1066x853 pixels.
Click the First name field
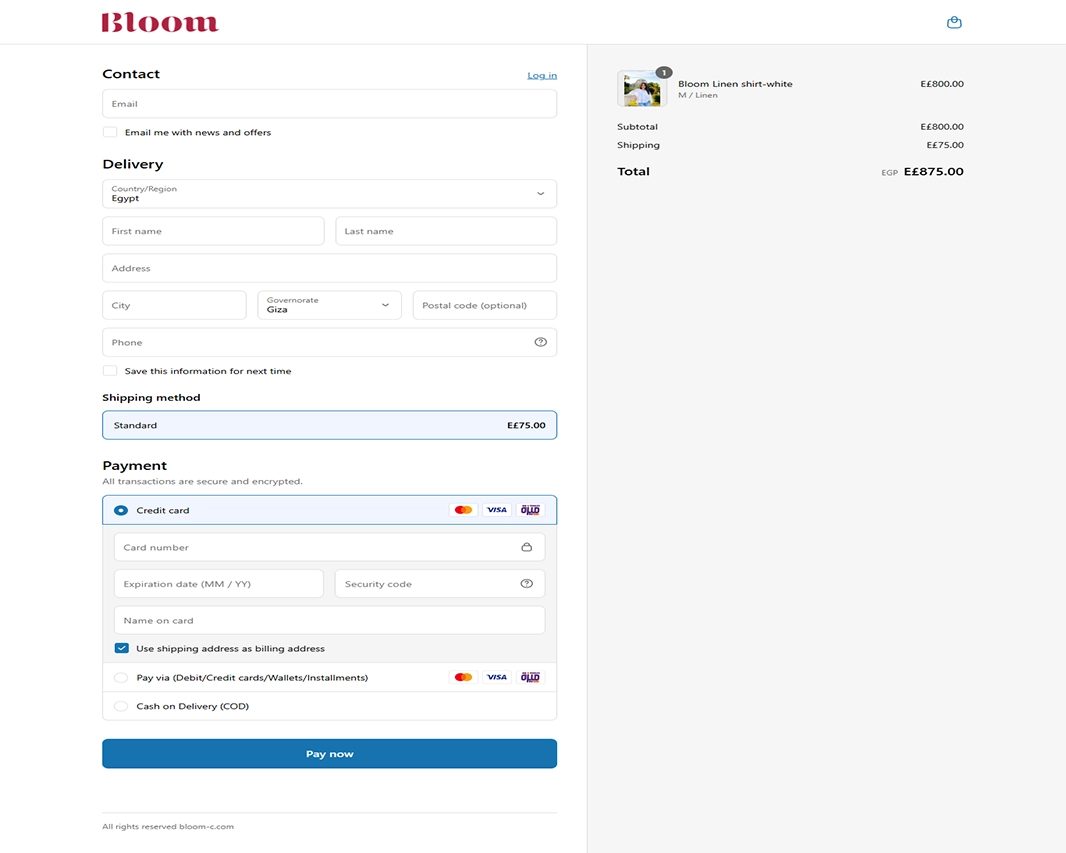213,231
